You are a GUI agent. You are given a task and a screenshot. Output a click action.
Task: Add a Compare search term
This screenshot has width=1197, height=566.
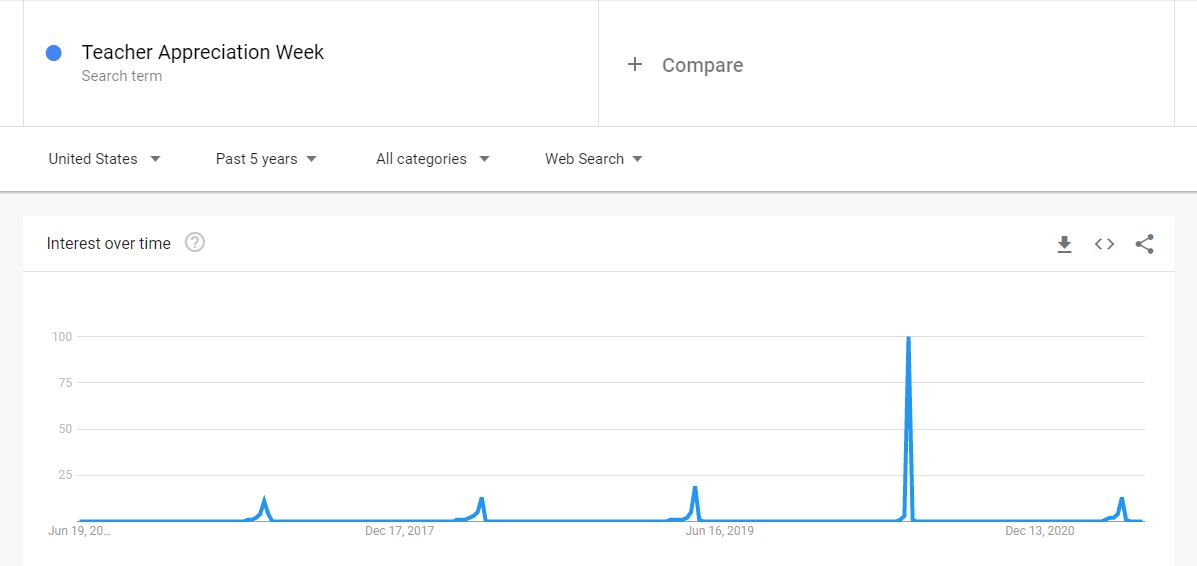click(702, 65)
